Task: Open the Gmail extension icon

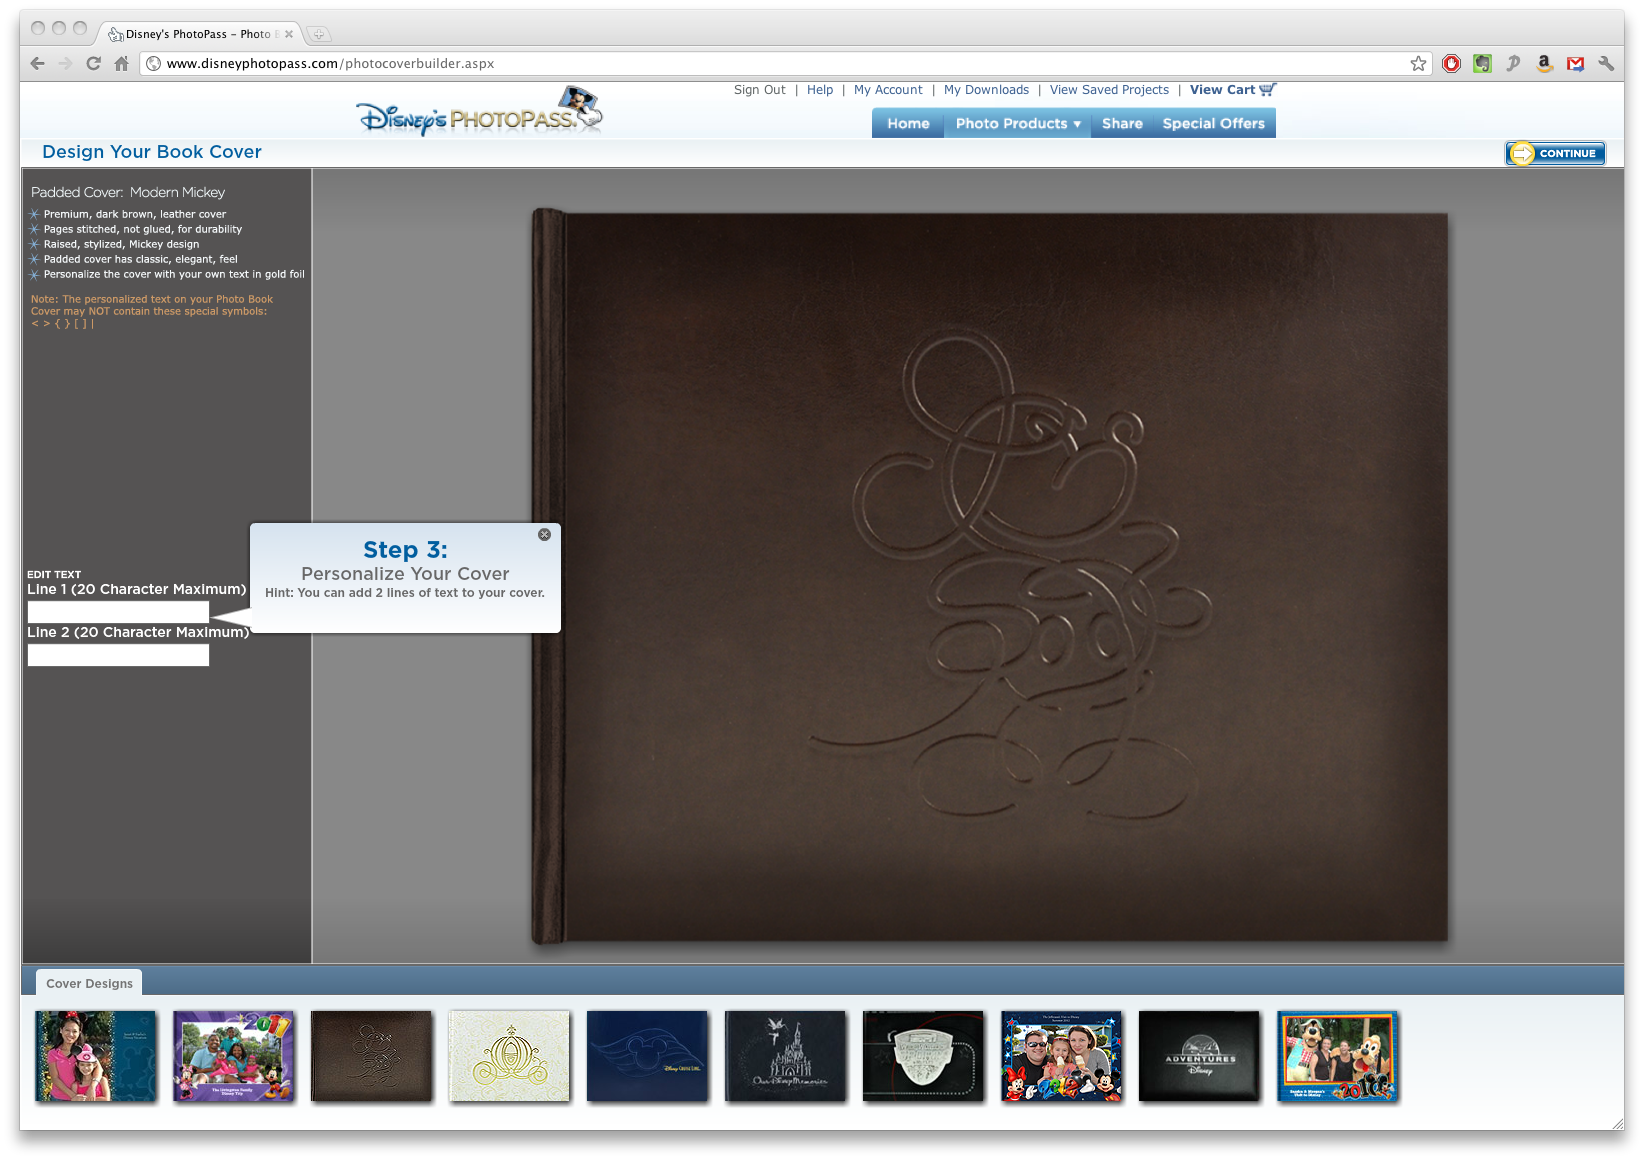Action: point(1576,63)
